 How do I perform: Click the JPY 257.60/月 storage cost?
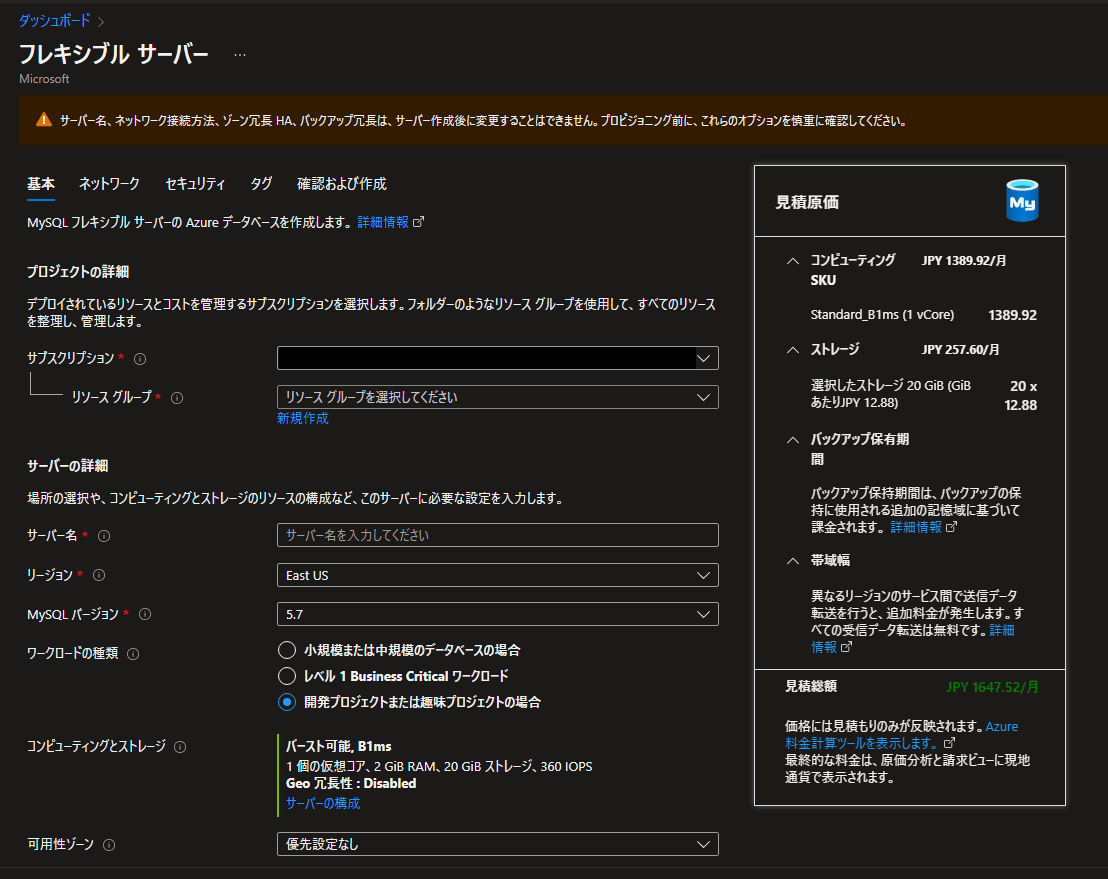[x=960, y=350]
